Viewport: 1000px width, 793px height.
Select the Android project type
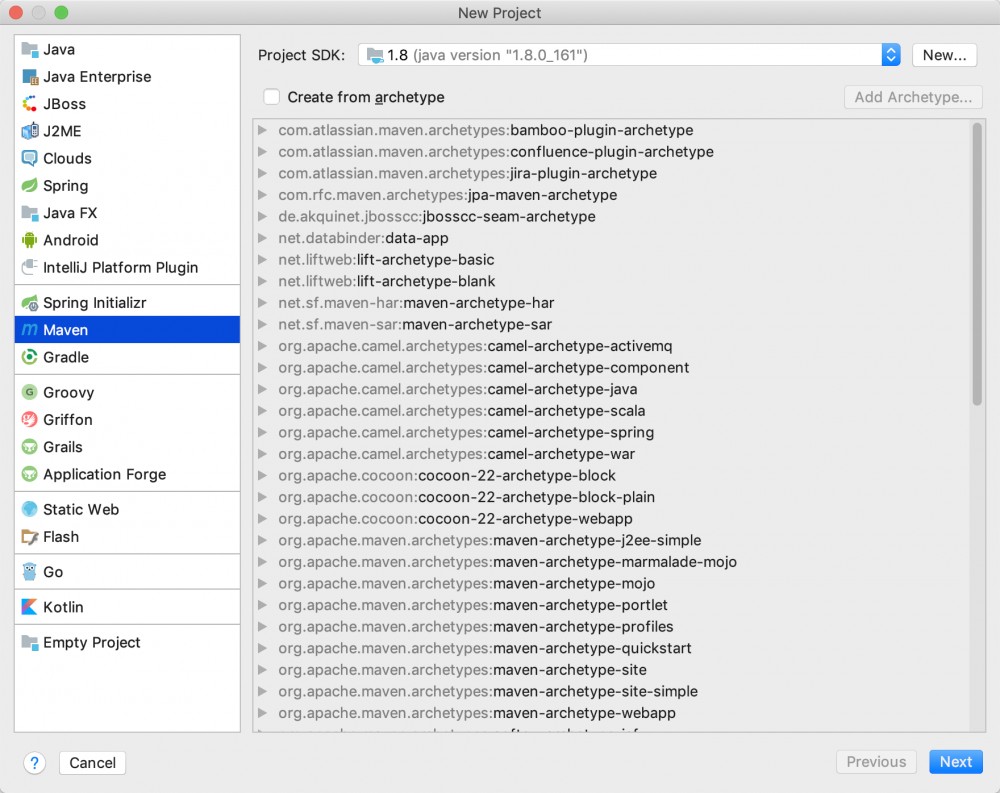pyautogui.click(x=70, y=240)
